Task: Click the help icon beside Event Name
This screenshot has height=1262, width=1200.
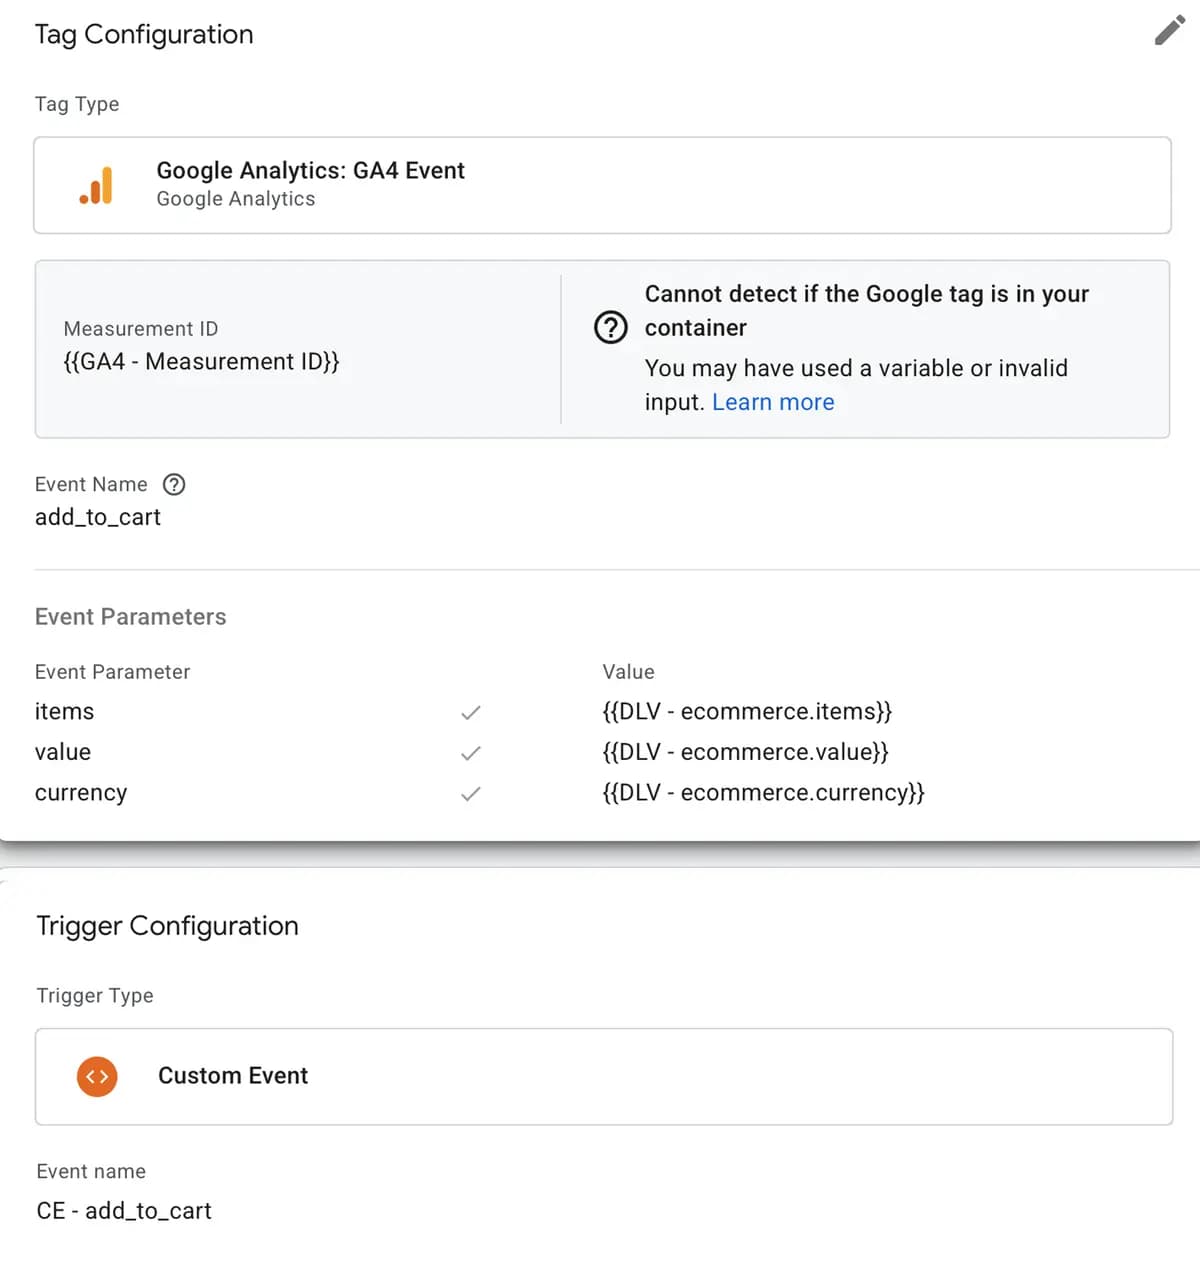Action: [174, 485]
